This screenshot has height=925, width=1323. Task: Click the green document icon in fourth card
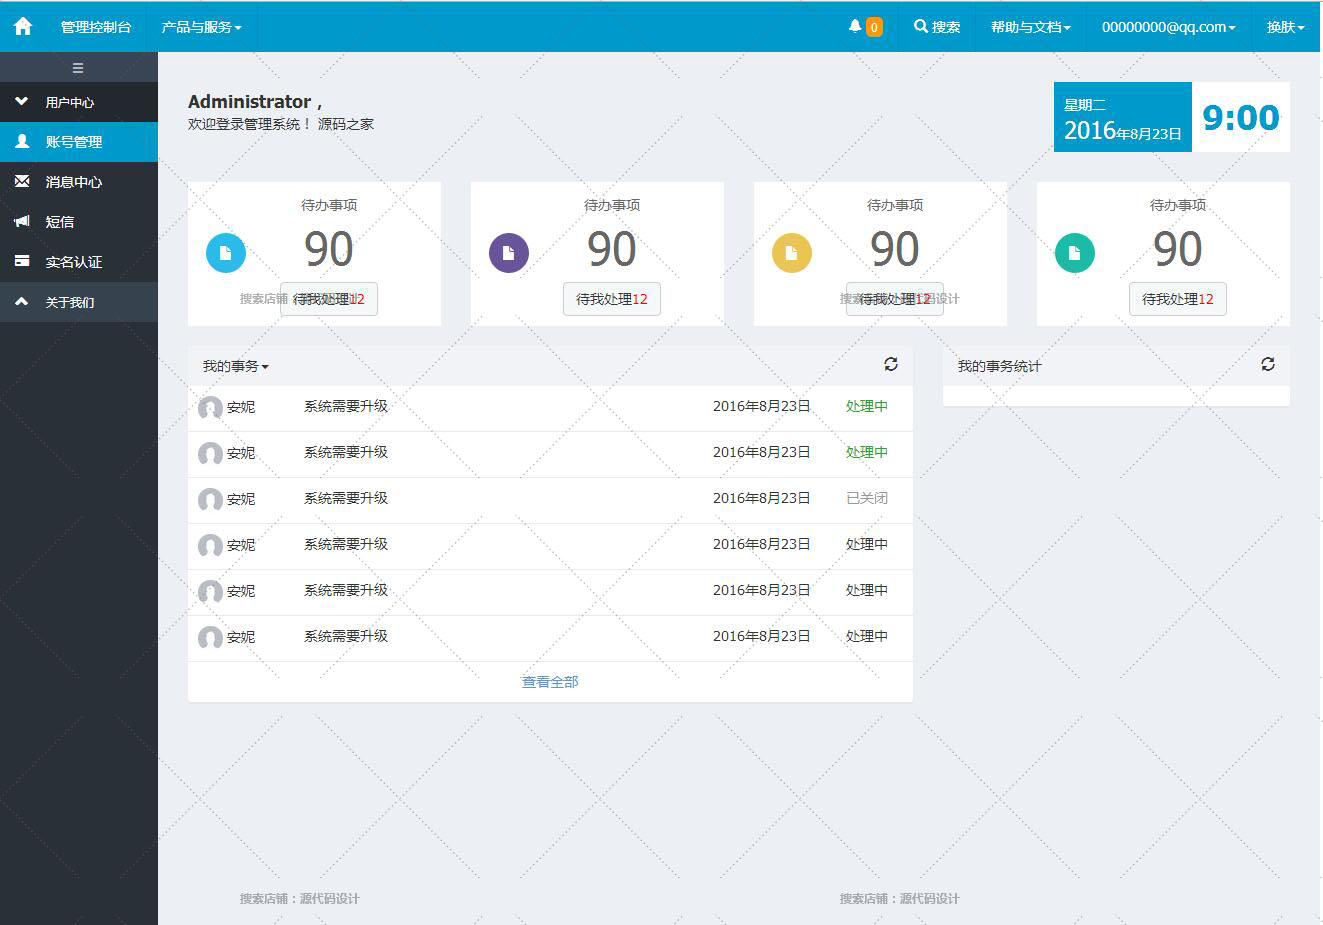(1075, 253)
